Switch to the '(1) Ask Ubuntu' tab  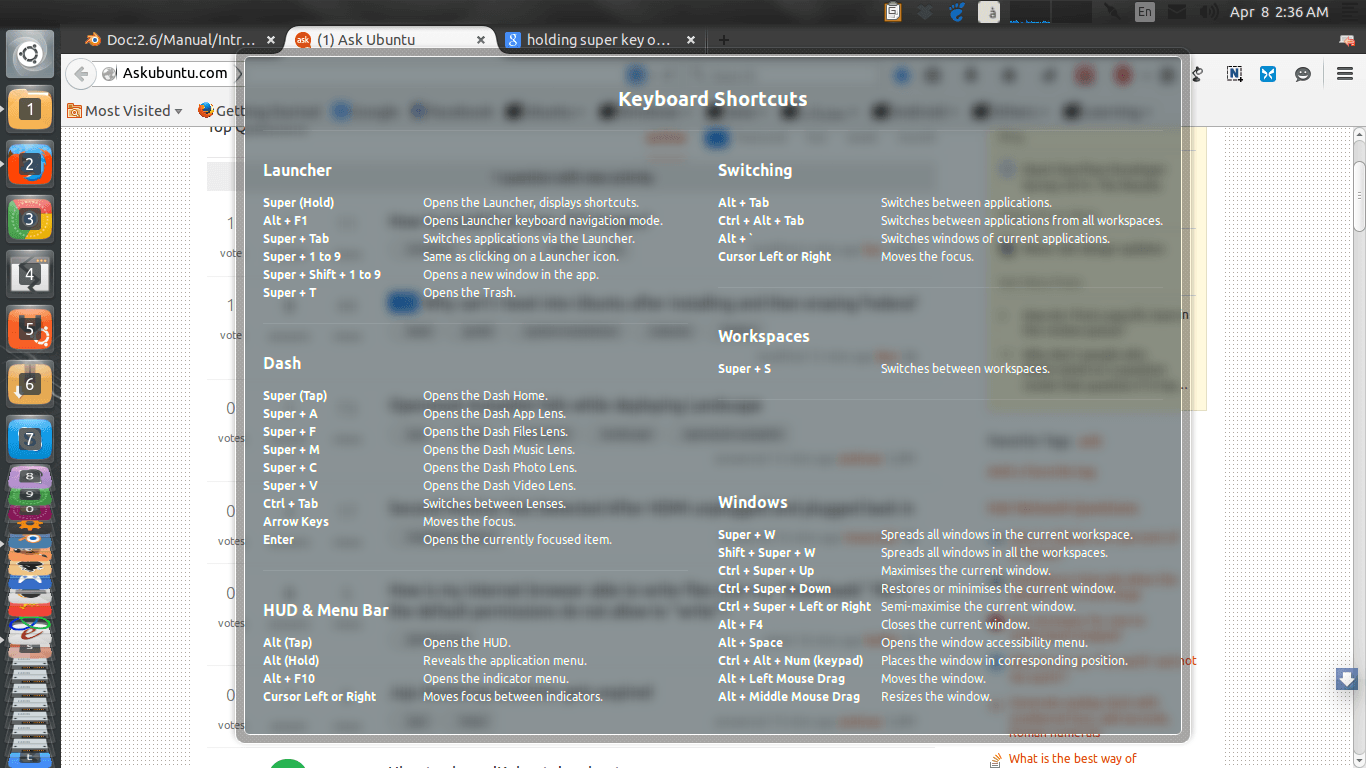[x=391, y=40]
